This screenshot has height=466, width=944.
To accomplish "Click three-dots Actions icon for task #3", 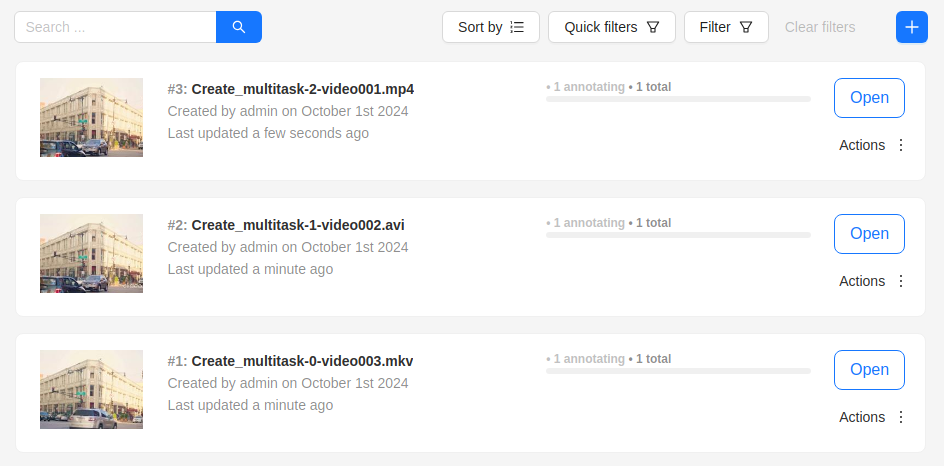I will pos(900,145).
